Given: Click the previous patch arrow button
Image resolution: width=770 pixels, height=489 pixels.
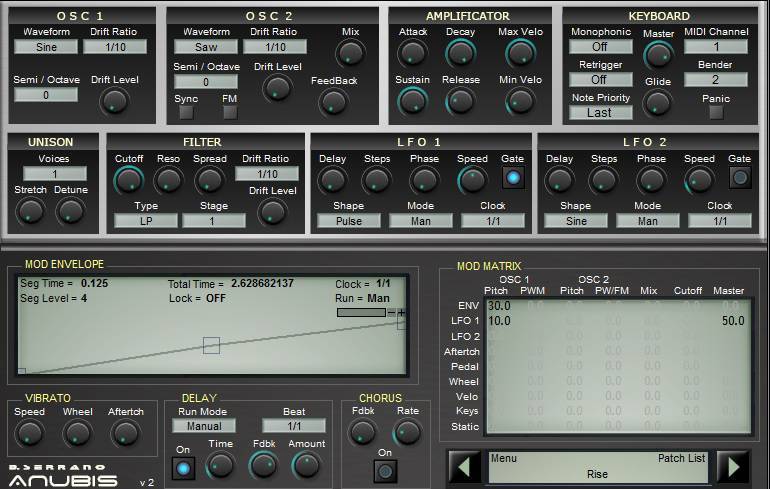Looking at the screenshot, I should click(461, 467).
